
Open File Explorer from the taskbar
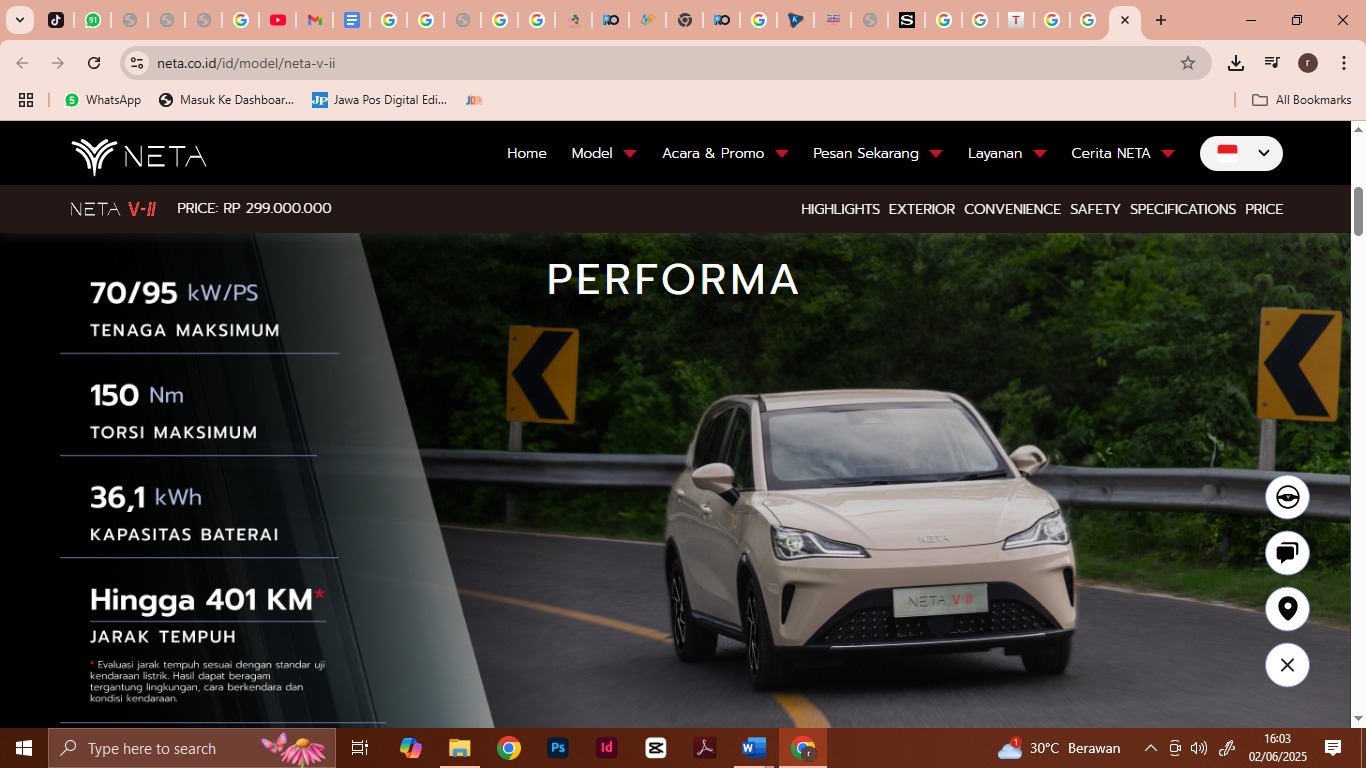pyautogui.click(x=459, y=748)
